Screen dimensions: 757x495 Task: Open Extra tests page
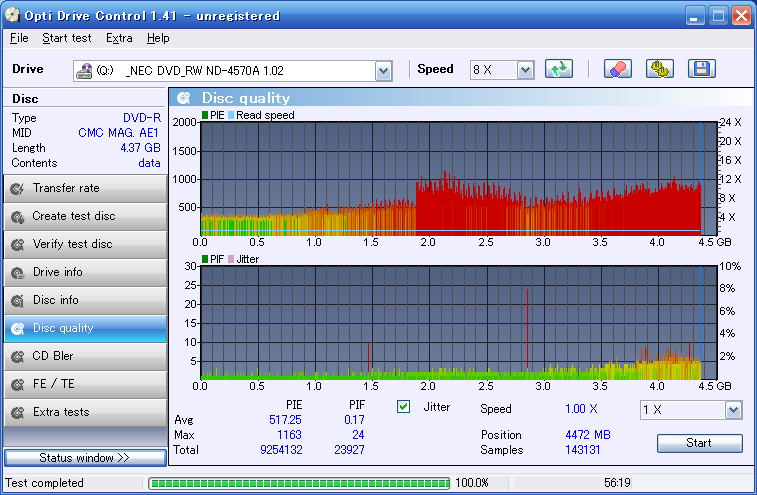[x=85, y=413]
